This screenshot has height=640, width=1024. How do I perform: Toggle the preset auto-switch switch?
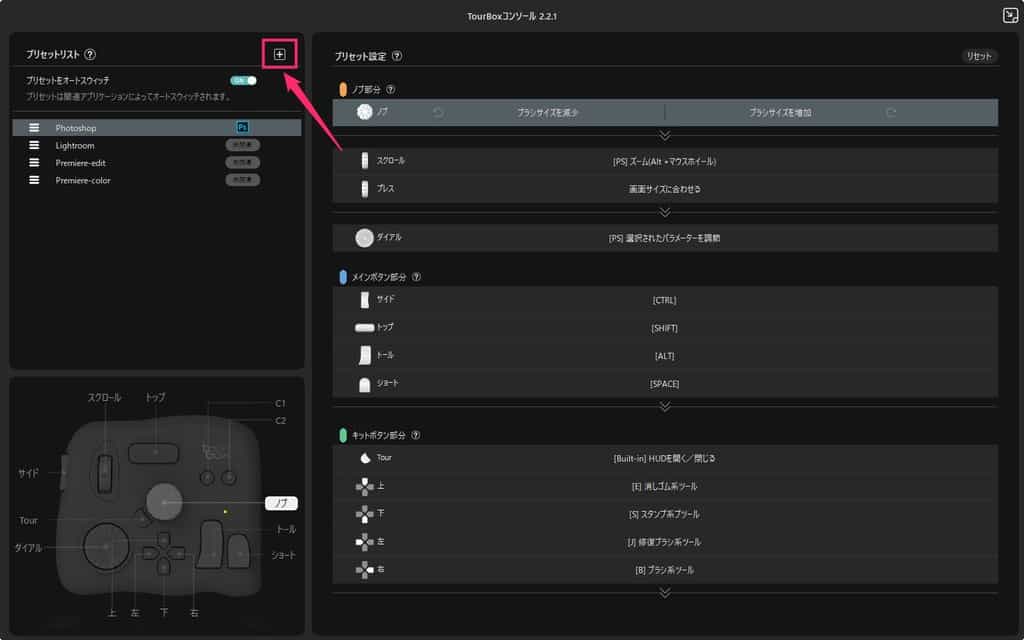click(243, 80)
